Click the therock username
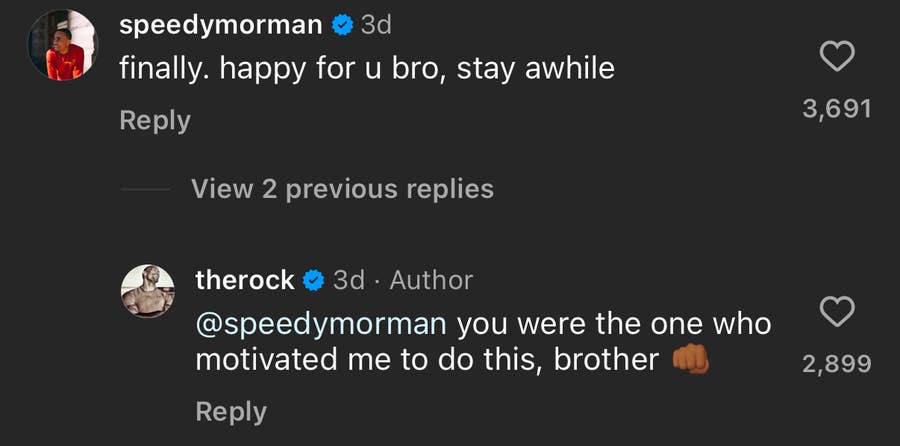The width and height of the screenshot is (900, 446). click(x=245, y=280)
